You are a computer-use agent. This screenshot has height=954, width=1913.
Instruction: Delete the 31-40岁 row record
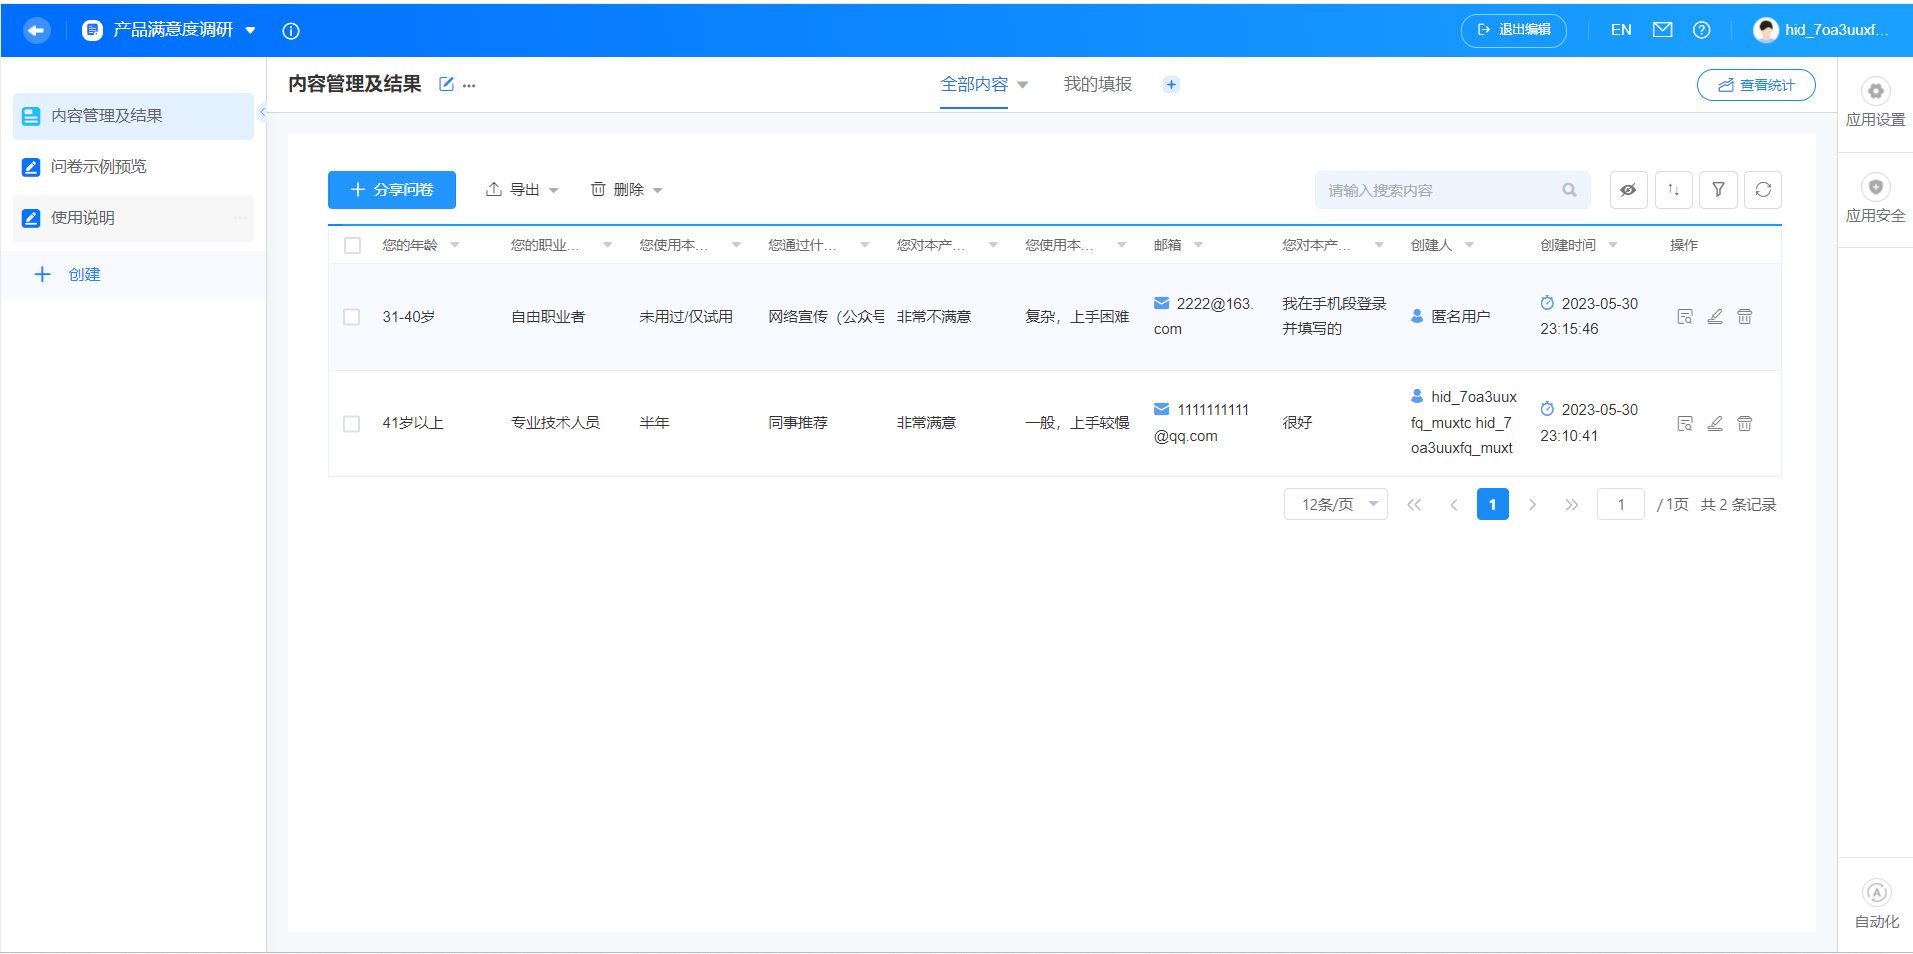coord(1745,317)
